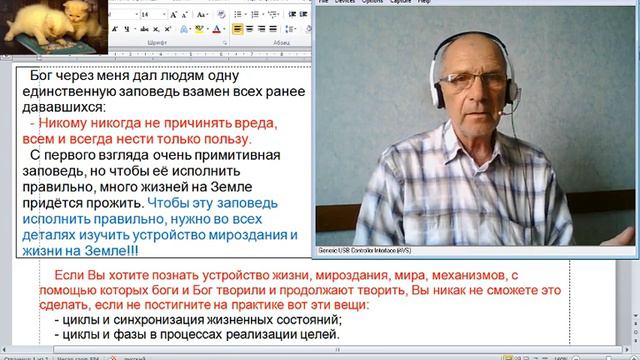This screenshot has width=640, height=360.
Task: Open the bullet library dropdown arrow
Action: click(246, 15)
